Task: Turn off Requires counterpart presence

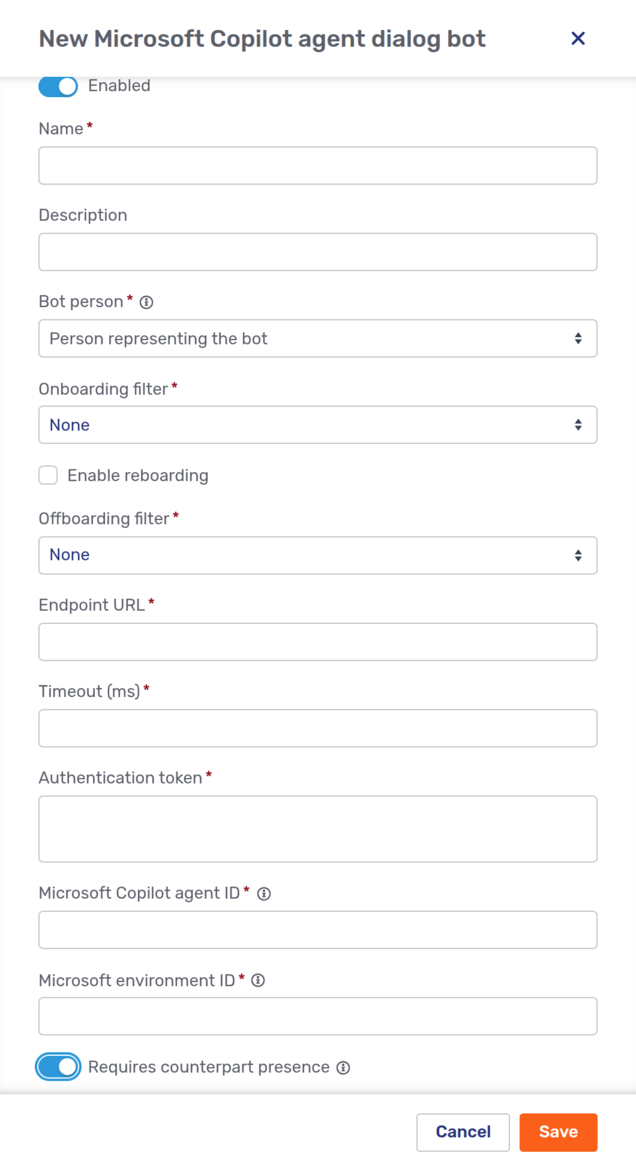Action: [x=57, y=1067]
